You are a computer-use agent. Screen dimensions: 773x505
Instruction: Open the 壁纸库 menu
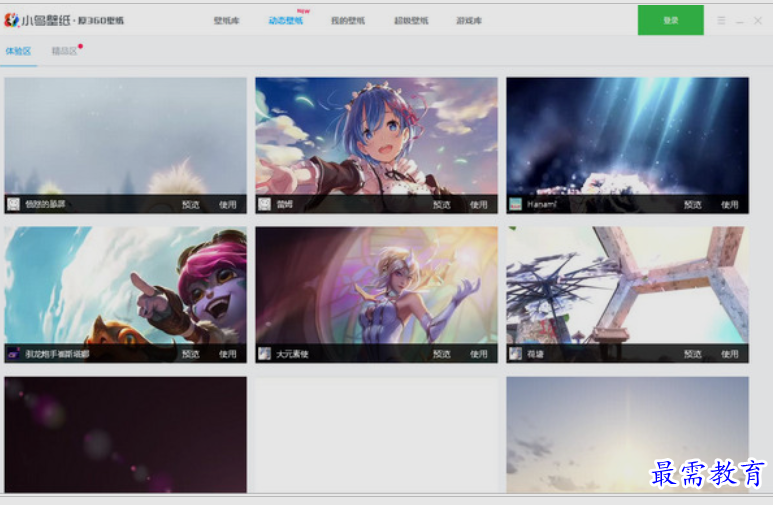tap(226, 20)
